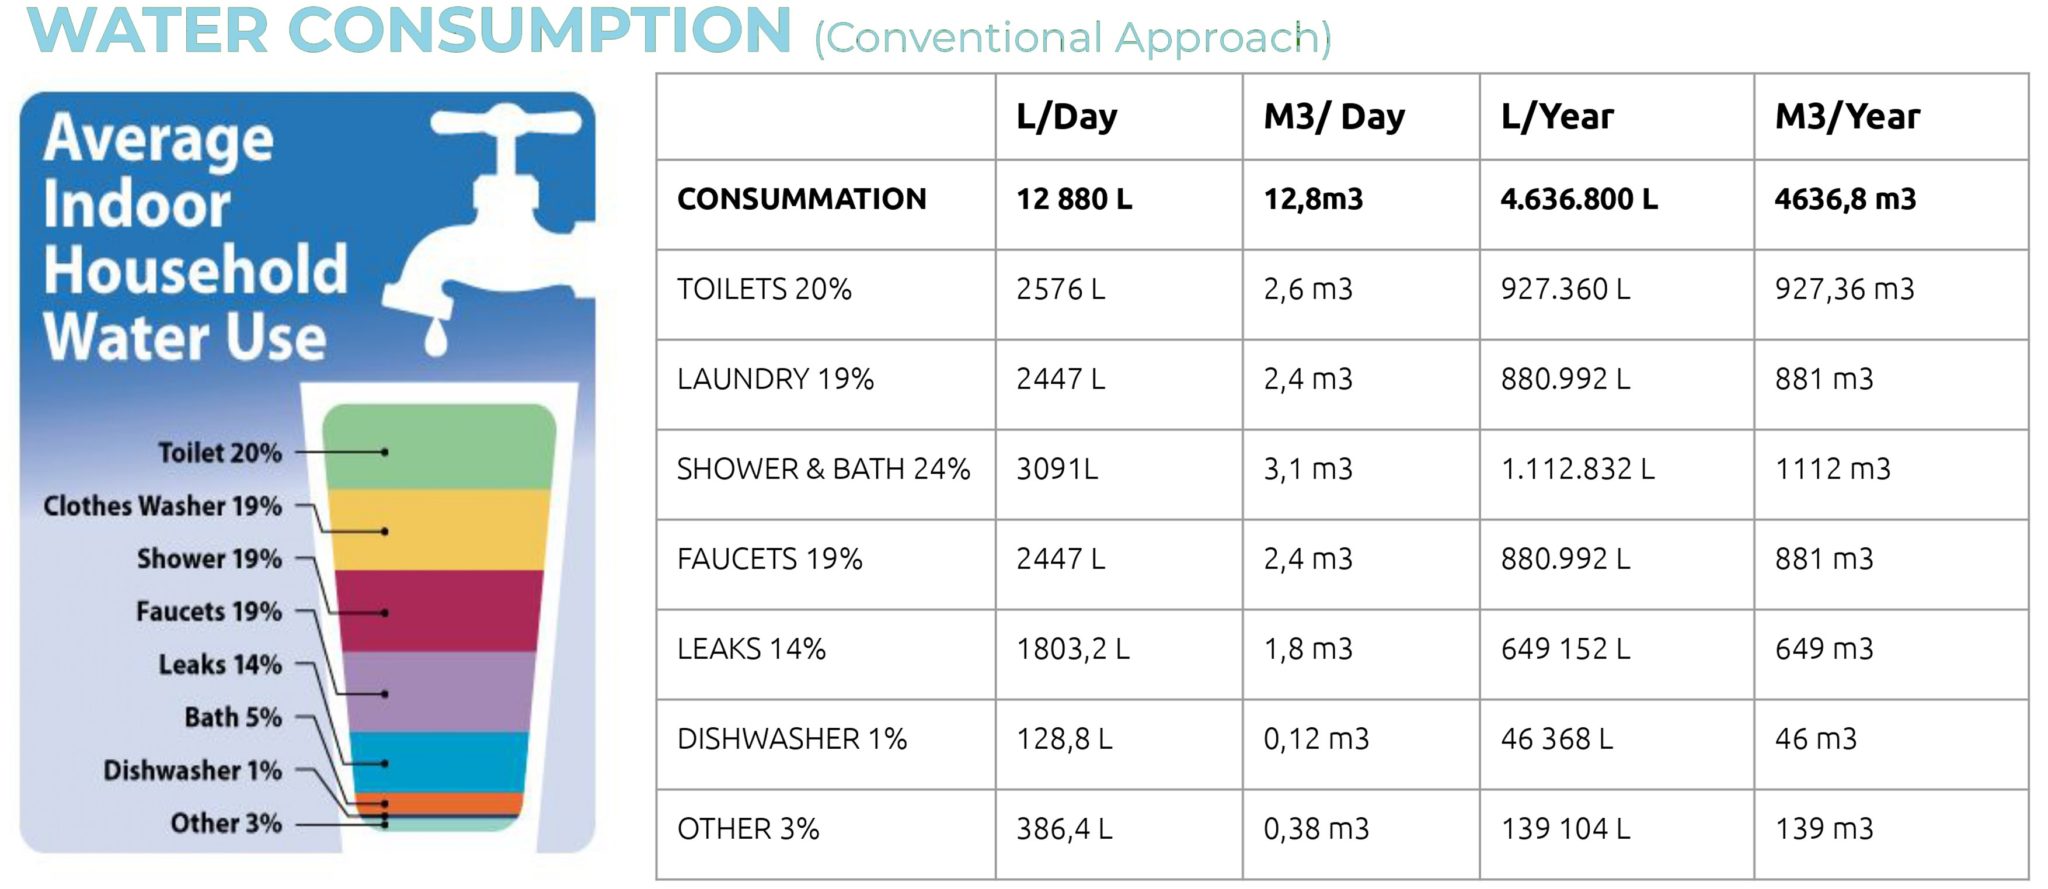Select the yellow Clothes Washer band

(x=440, y=529)
